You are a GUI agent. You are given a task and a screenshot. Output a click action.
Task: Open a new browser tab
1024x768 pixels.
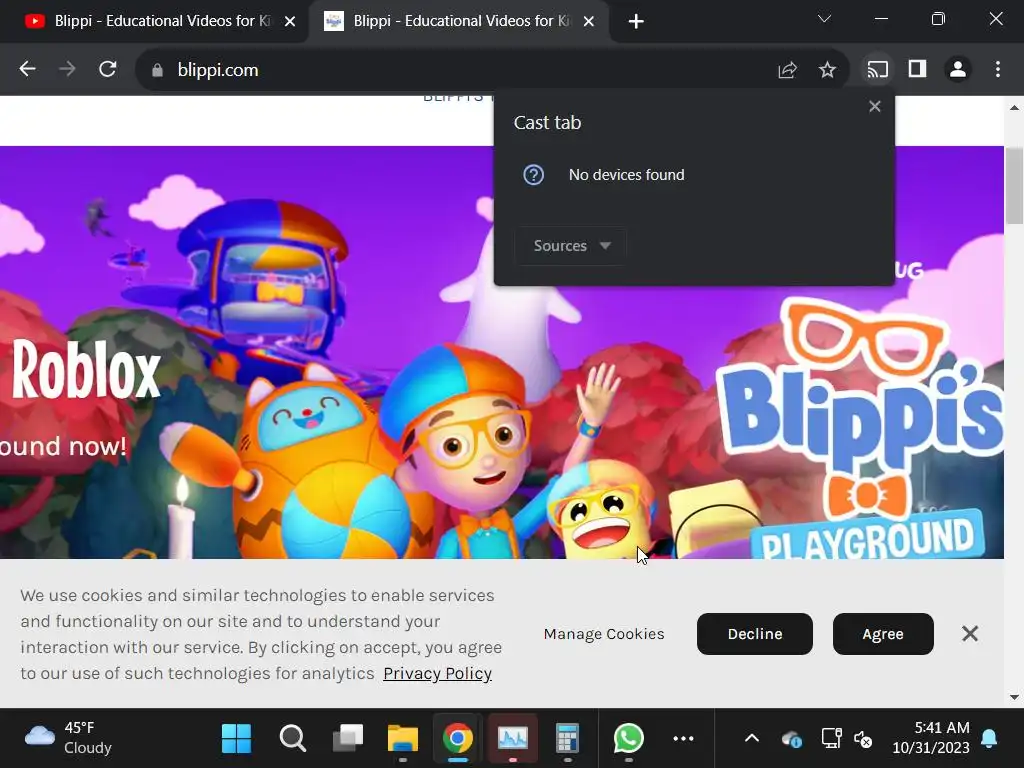(636, 22)
